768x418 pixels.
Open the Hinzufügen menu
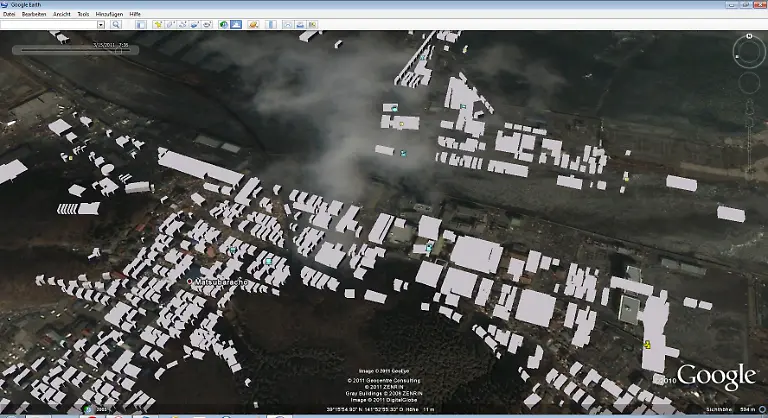point(108,15)
